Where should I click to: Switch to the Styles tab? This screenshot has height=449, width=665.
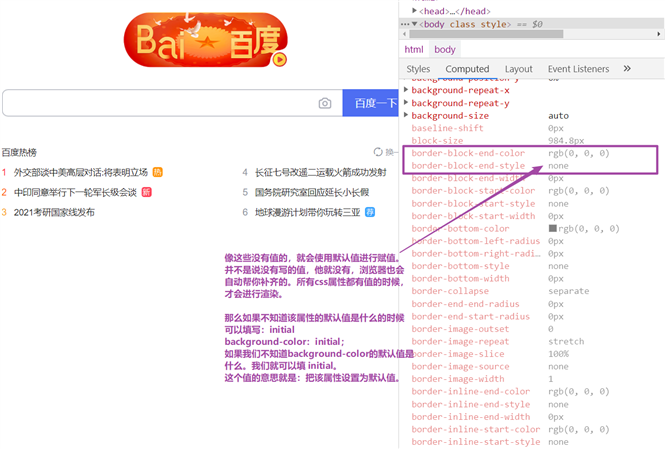418,69
